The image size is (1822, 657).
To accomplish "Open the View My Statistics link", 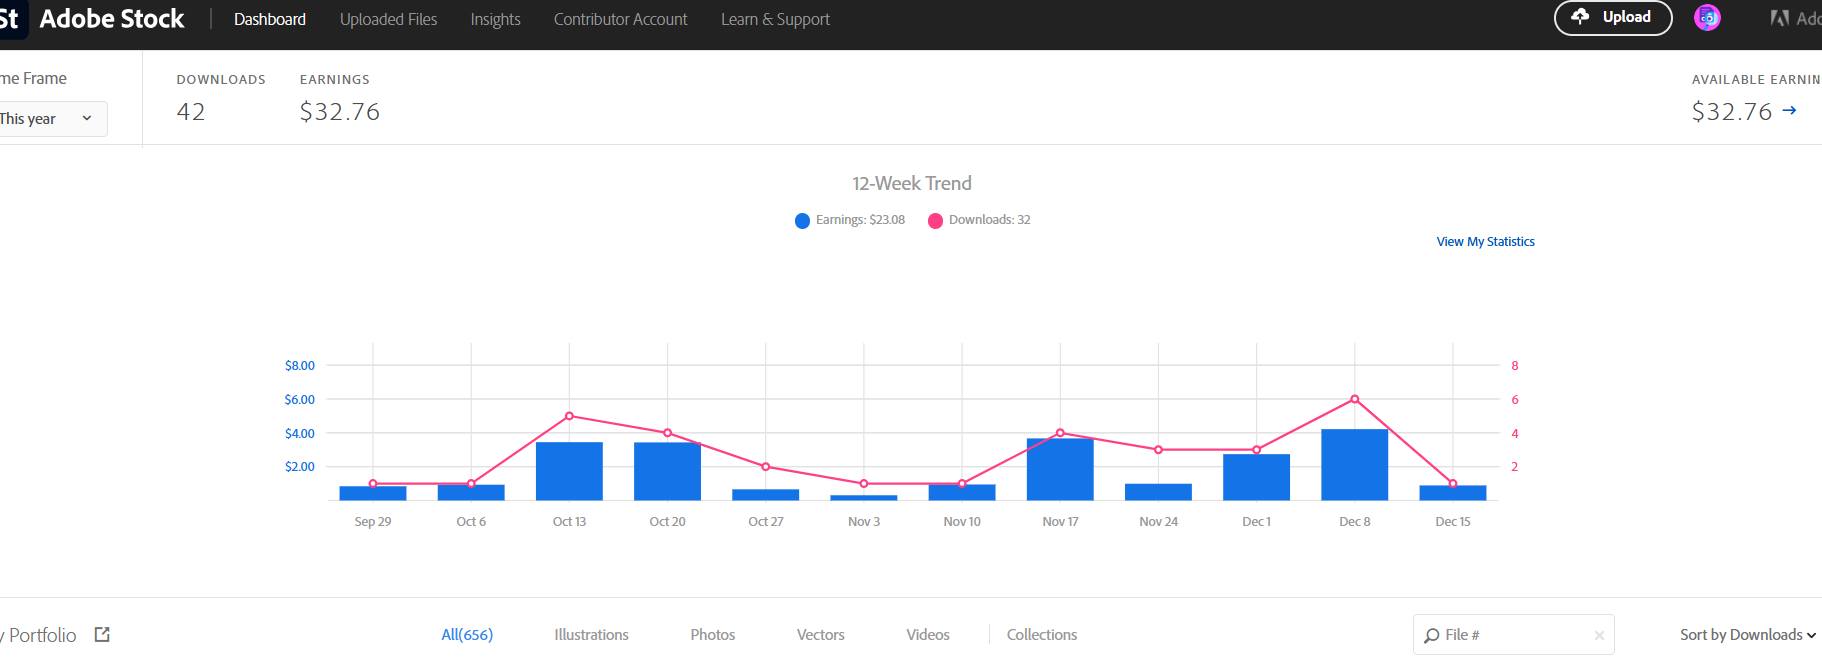I will (x=1485, y=242).
